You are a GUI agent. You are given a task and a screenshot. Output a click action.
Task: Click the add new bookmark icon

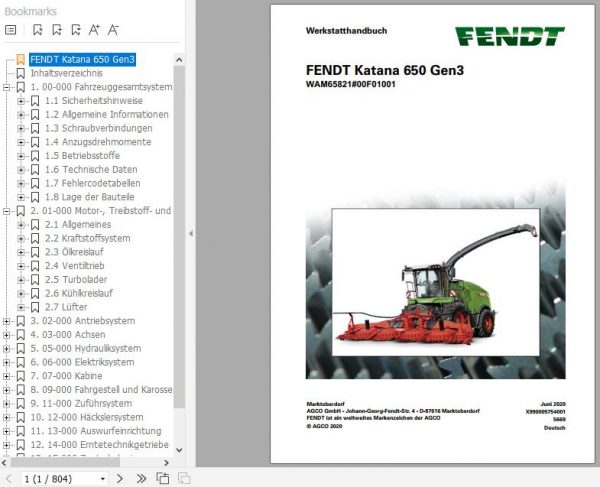[x=57, y=30]
